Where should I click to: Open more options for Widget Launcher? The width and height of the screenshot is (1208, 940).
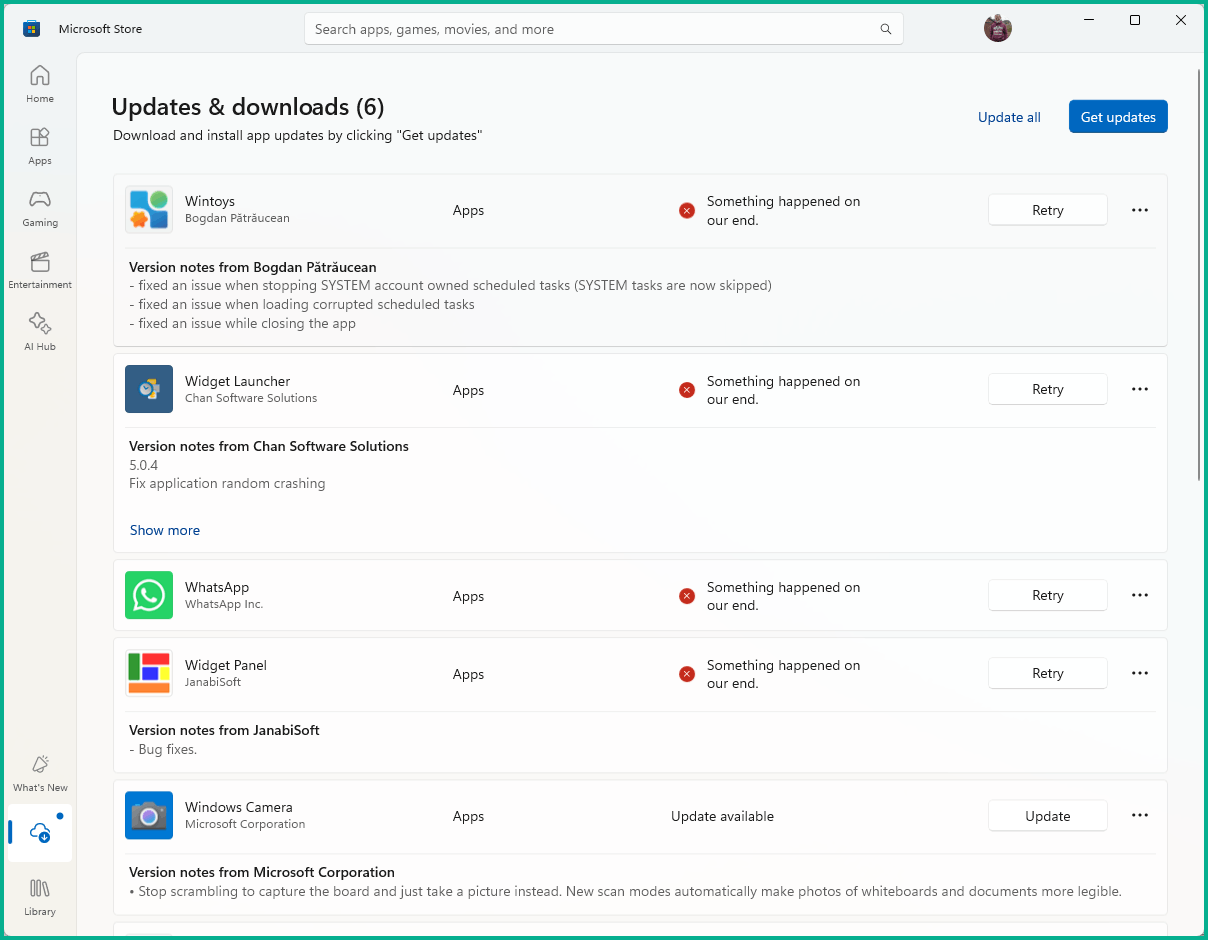[1140, 389]
